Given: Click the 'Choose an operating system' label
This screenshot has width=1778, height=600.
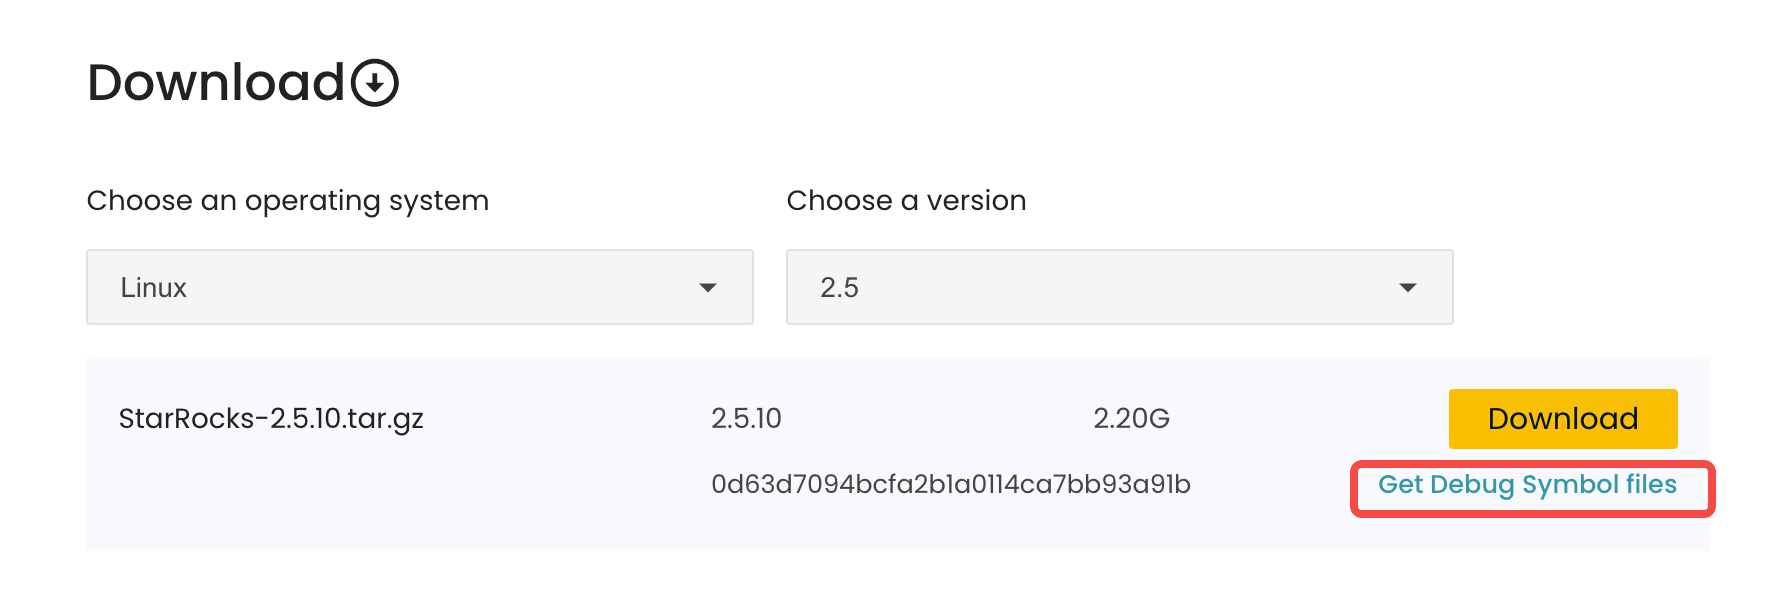Looking at the screenshot, I should coord(287,201).
